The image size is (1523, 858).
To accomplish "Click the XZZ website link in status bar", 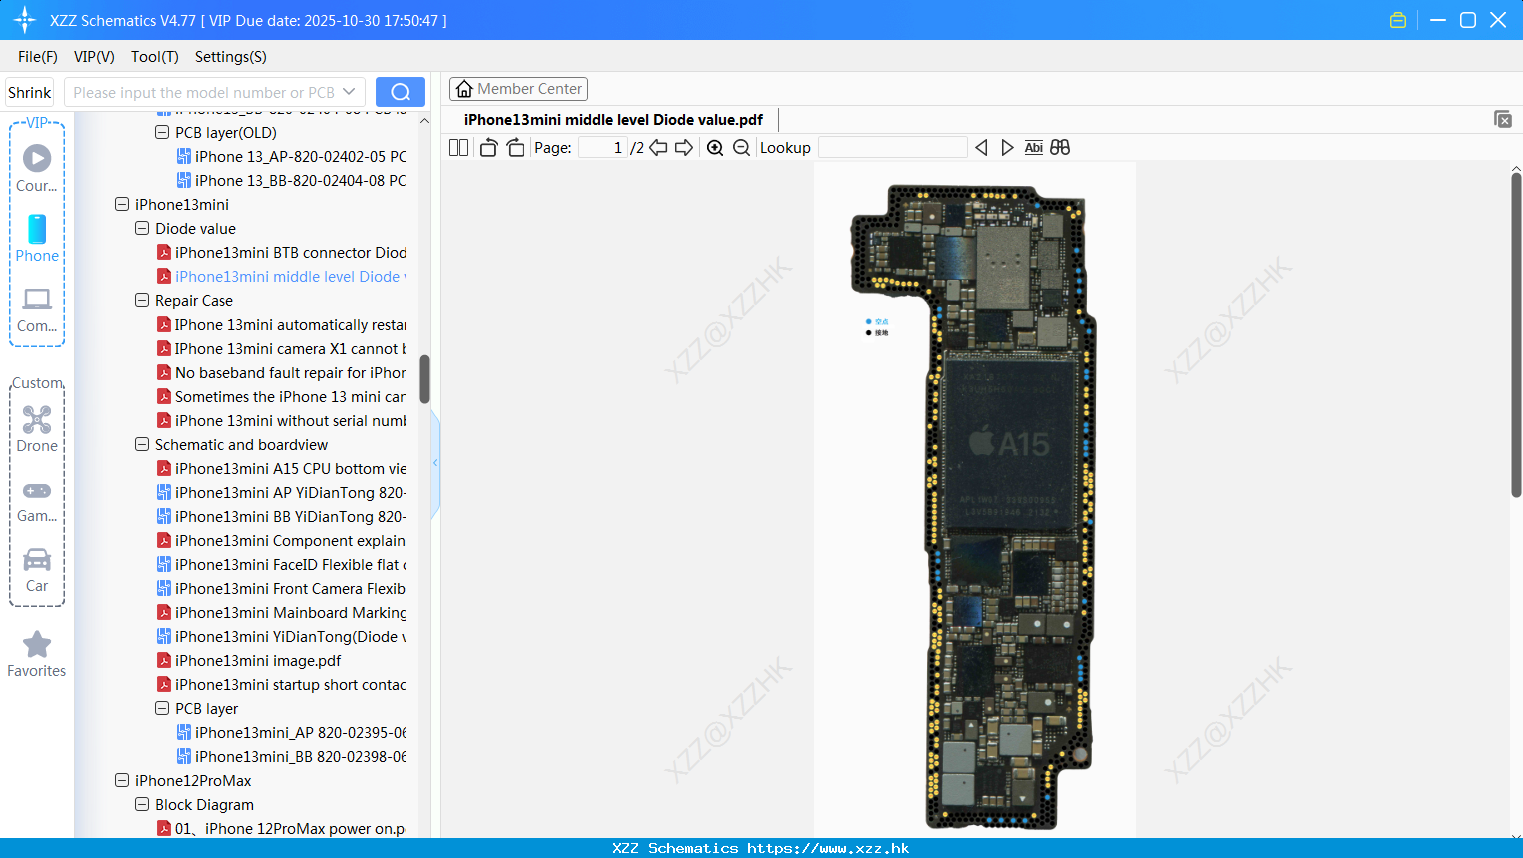I will point(828,848).
